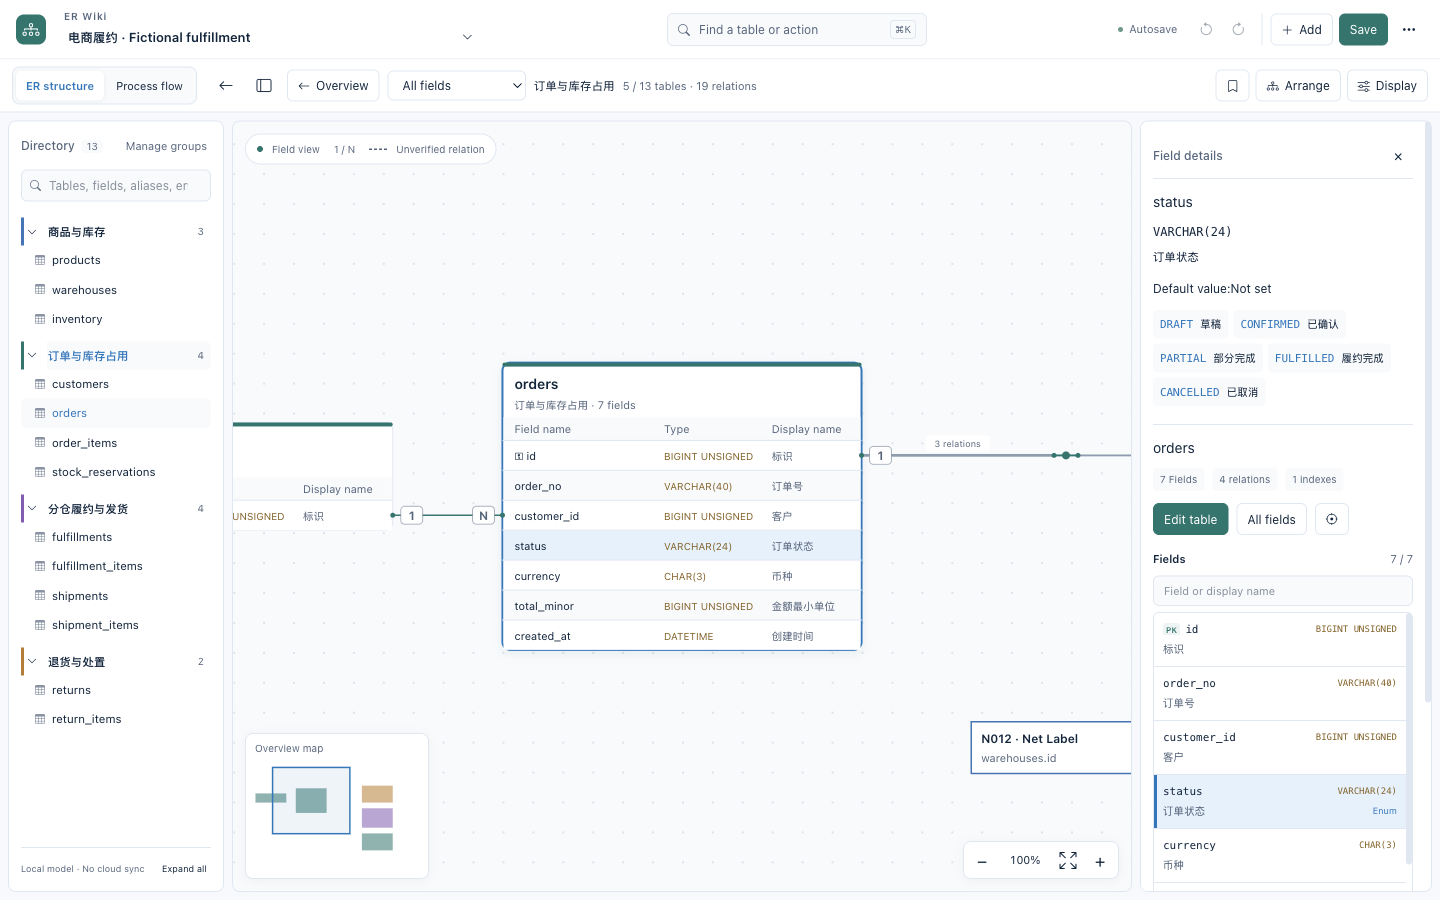
Task: Close the Field details panel
Action: [1398, 157]
